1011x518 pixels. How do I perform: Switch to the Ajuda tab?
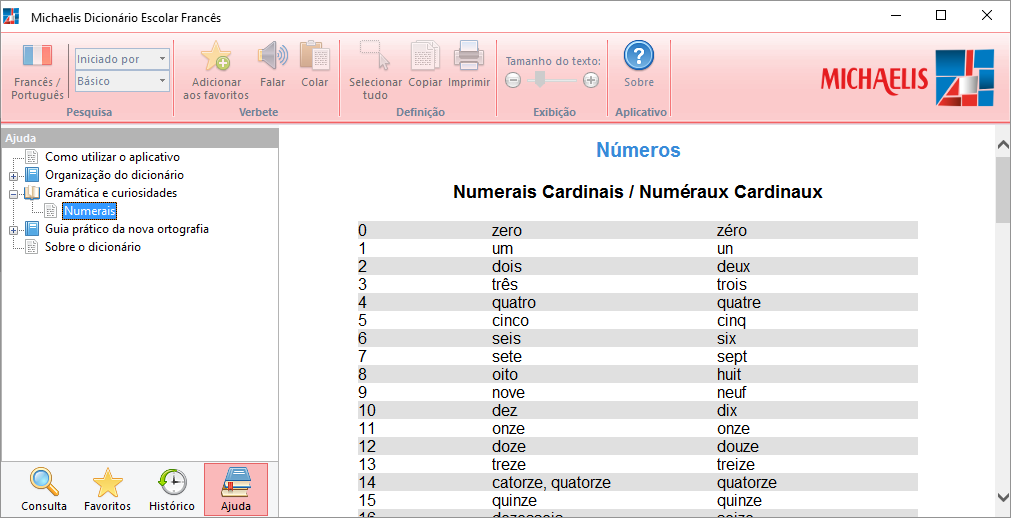click(x=236, y=490)
